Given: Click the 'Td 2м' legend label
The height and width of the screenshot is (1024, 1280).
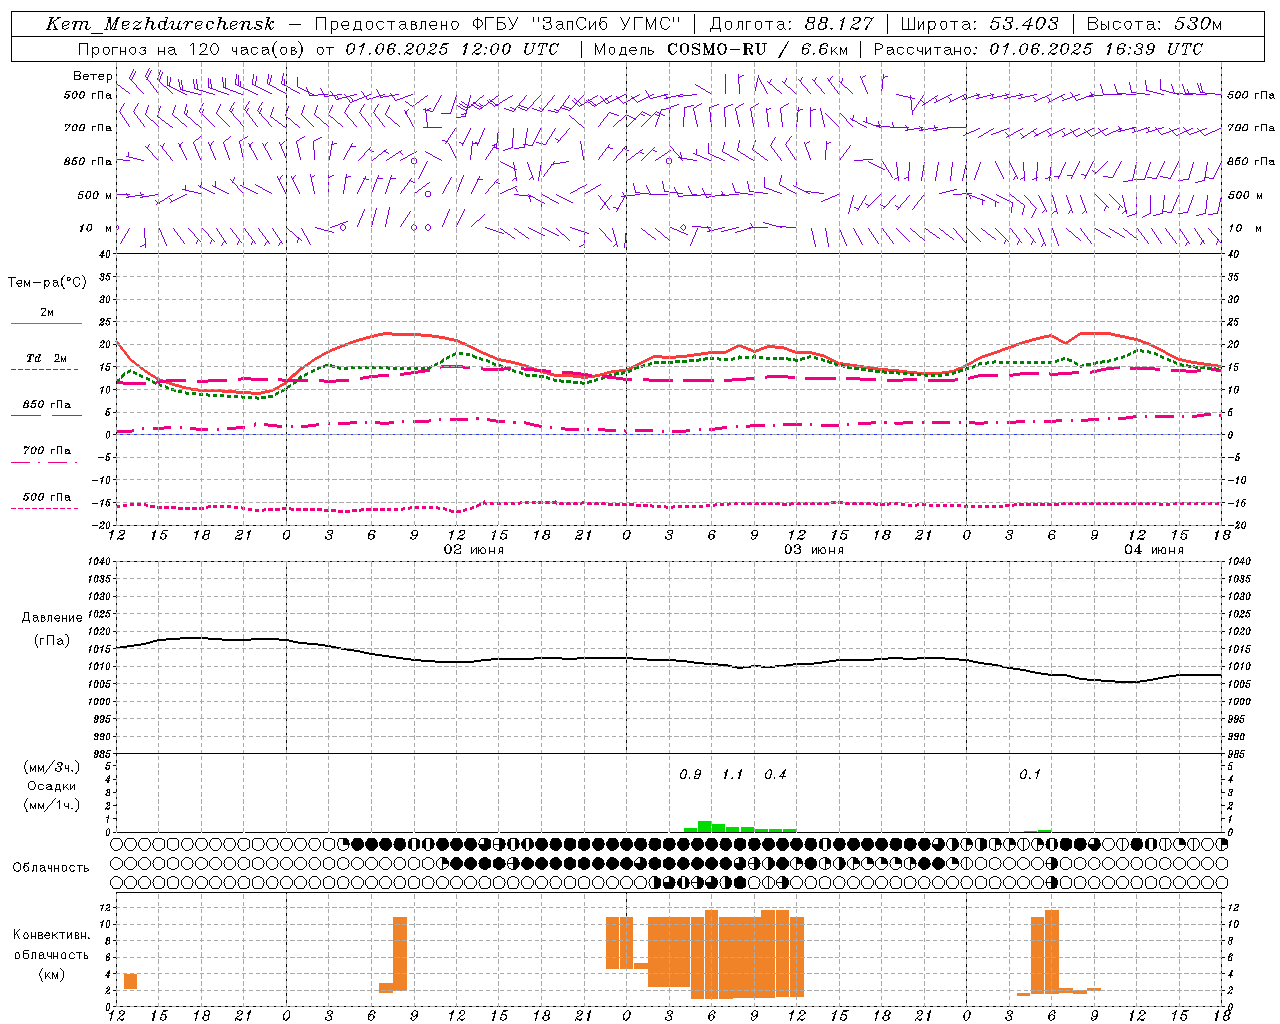Looking at the screenshot, I should point(46,358).
